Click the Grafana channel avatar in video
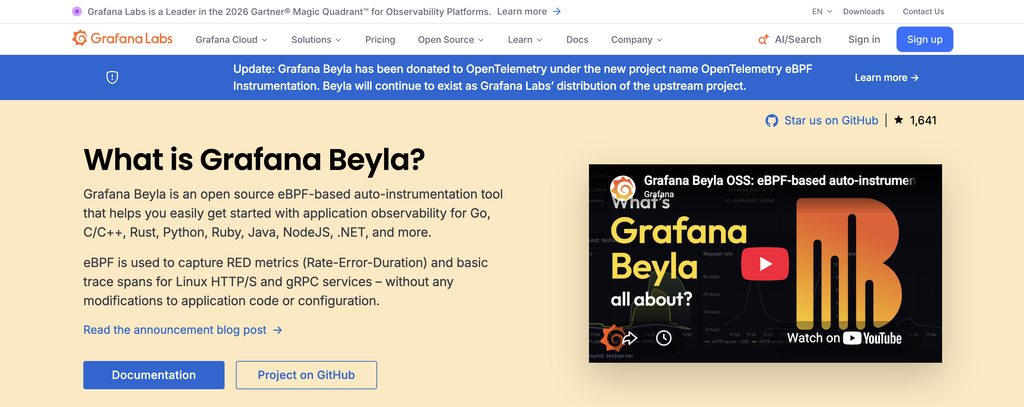This screenshot has width=1024, height=407. click(622, 188)
